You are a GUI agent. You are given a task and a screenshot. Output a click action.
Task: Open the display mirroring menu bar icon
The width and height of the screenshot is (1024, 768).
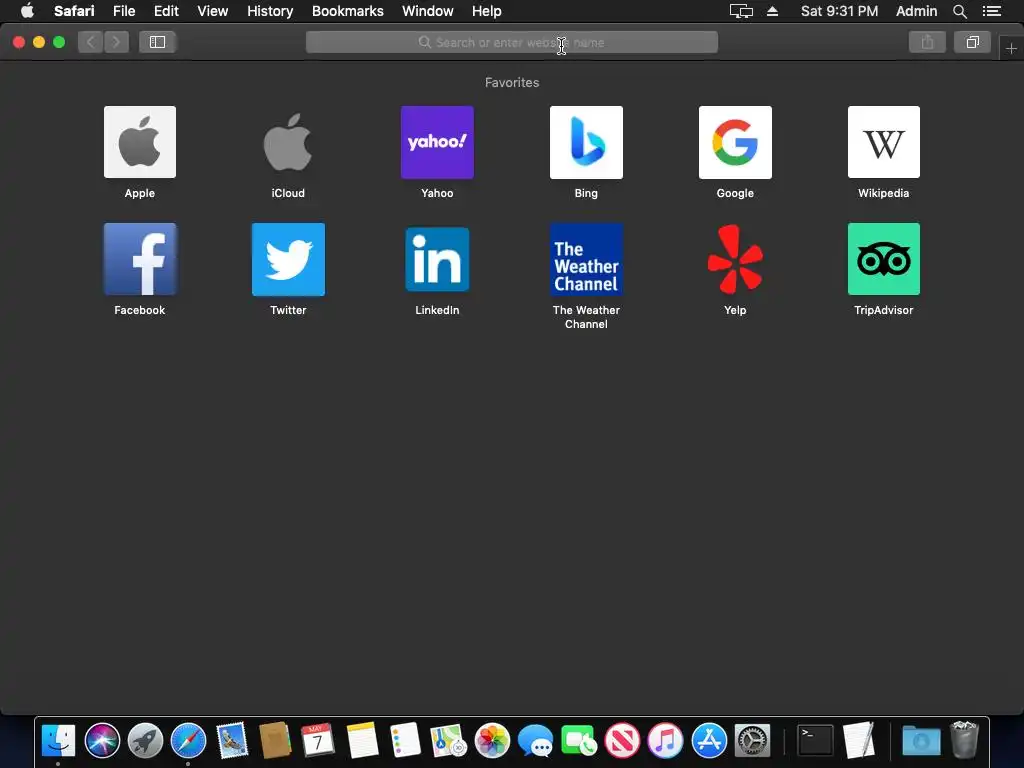click(741, 11)
